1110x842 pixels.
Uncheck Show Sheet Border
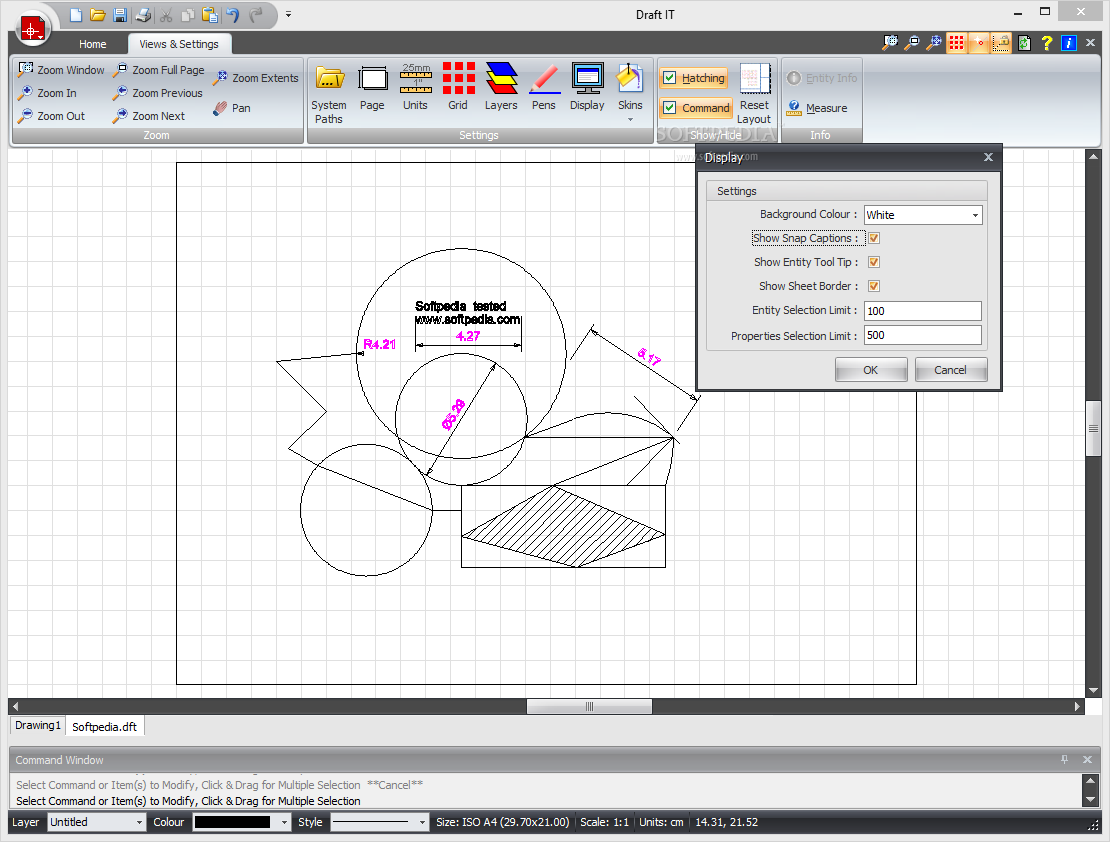tap(874, 286)
